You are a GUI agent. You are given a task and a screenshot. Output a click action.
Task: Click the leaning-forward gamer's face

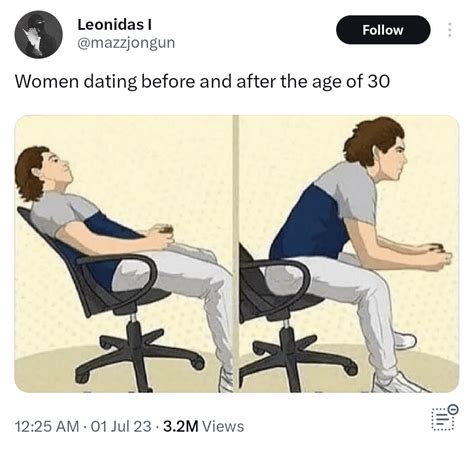(394, 157)
